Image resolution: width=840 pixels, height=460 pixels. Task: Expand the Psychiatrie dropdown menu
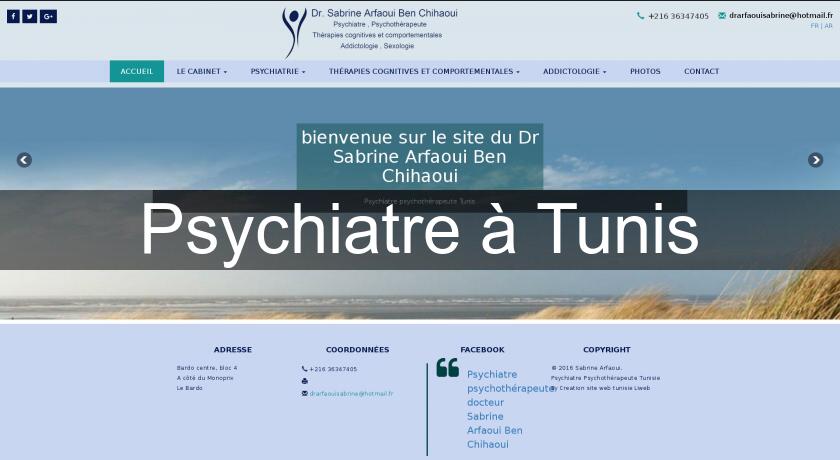point(278,71)
